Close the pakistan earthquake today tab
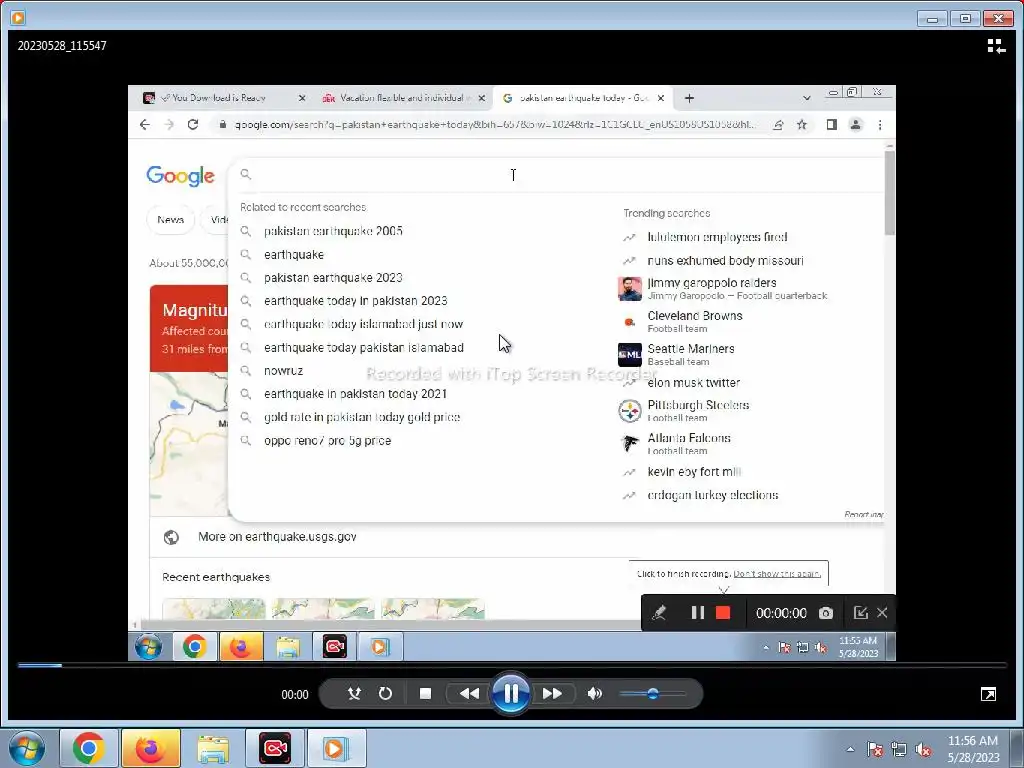 661,98
